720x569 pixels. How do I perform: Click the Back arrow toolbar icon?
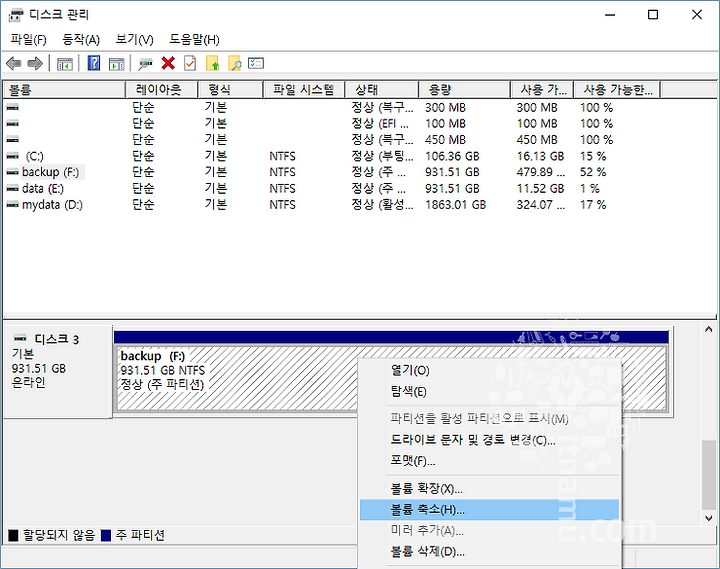click(14, 63)
